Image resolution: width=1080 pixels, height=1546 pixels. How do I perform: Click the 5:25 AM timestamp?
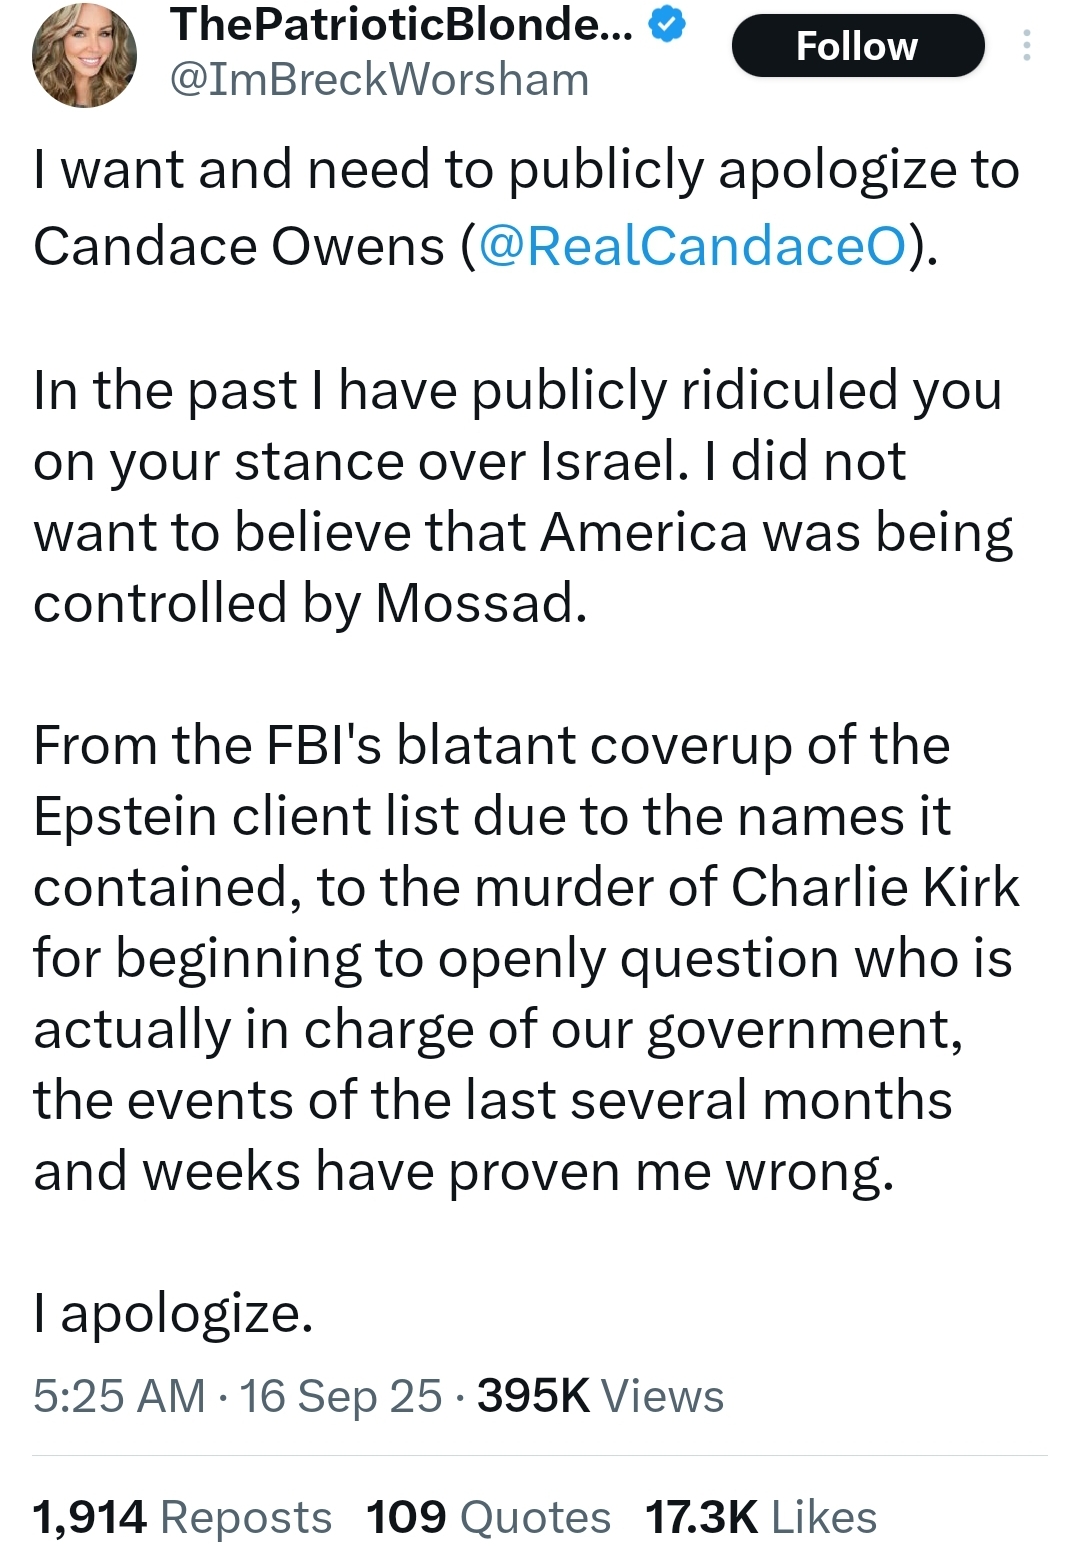[119, 1396]
